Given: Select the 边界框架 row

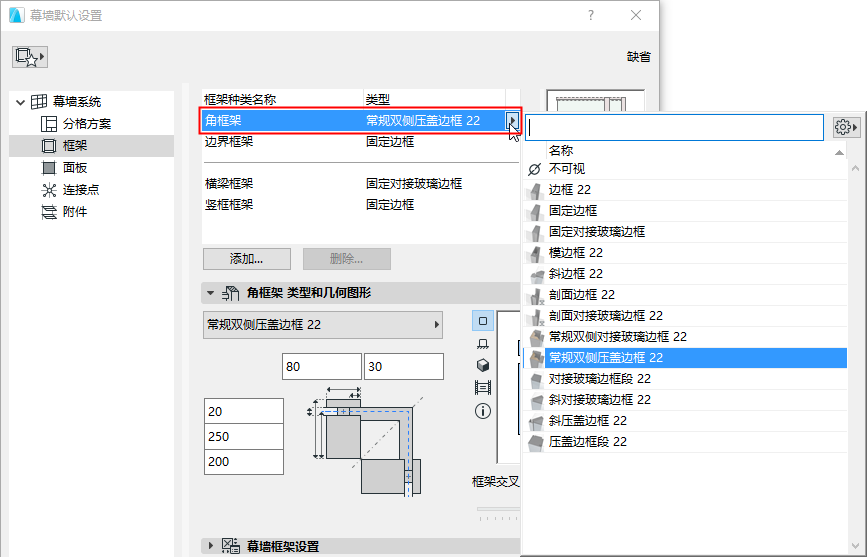Looking at the screenshot, I should pos(361,142).
